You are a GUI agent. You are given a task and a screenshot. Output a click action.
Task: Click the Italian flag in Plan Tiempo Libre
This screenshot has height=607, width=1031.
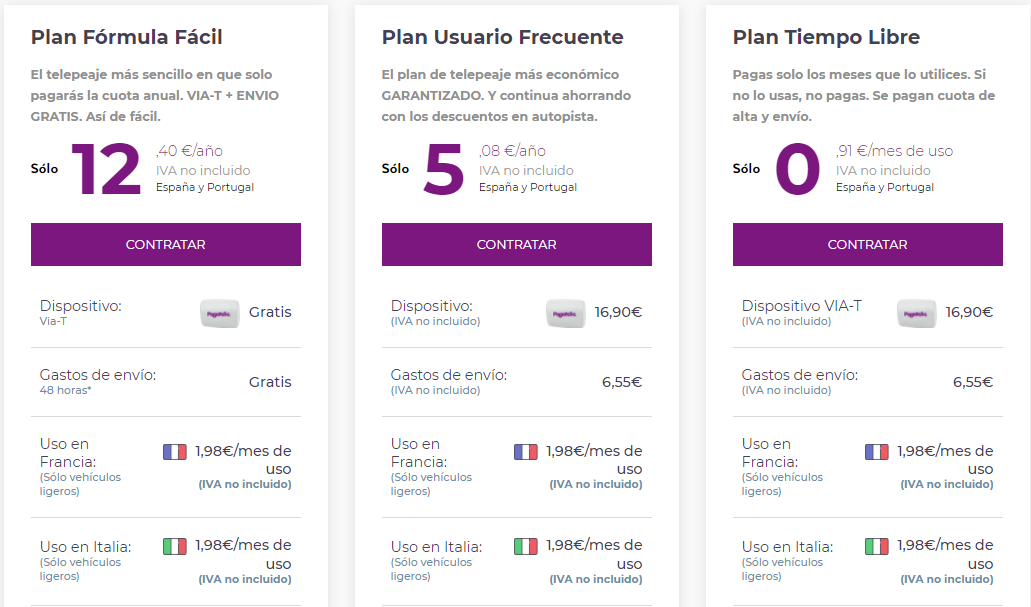(x=877, y=546)
